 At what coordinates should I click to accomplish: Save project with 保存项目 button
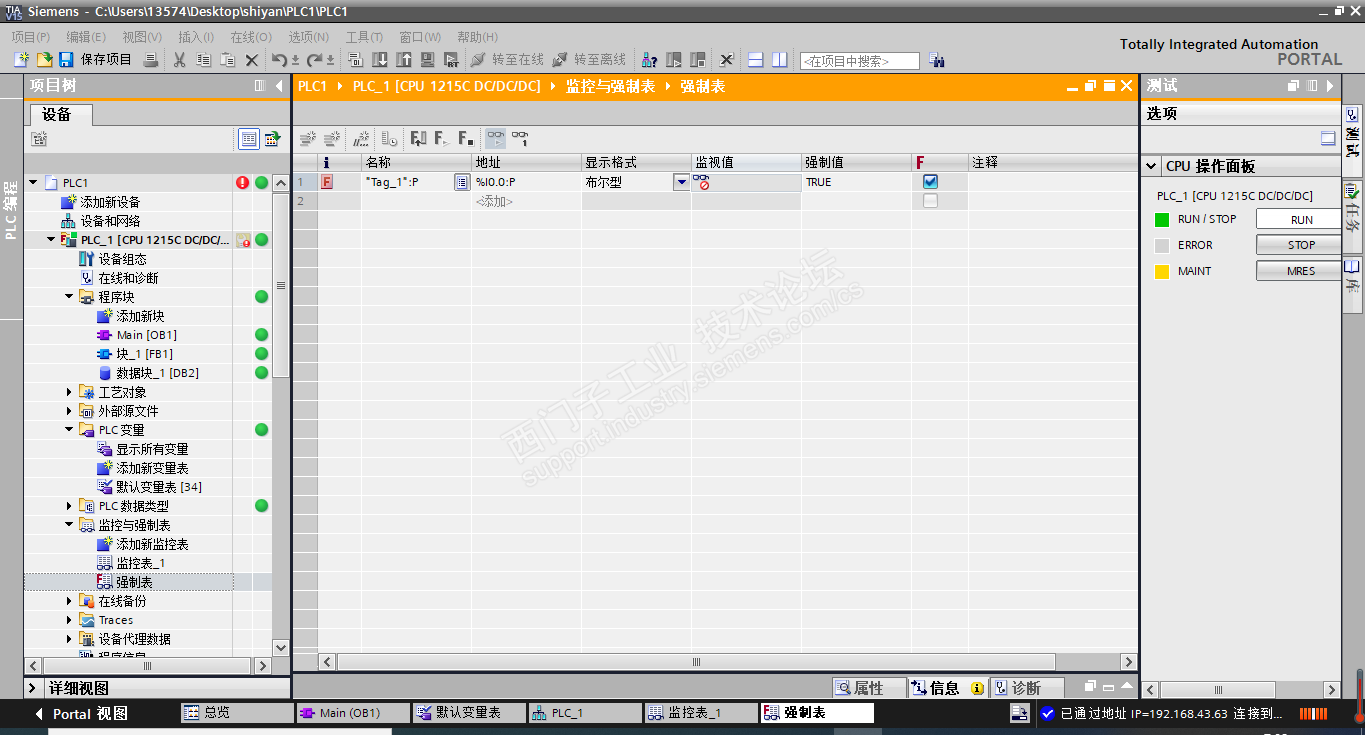pos(96,60)
